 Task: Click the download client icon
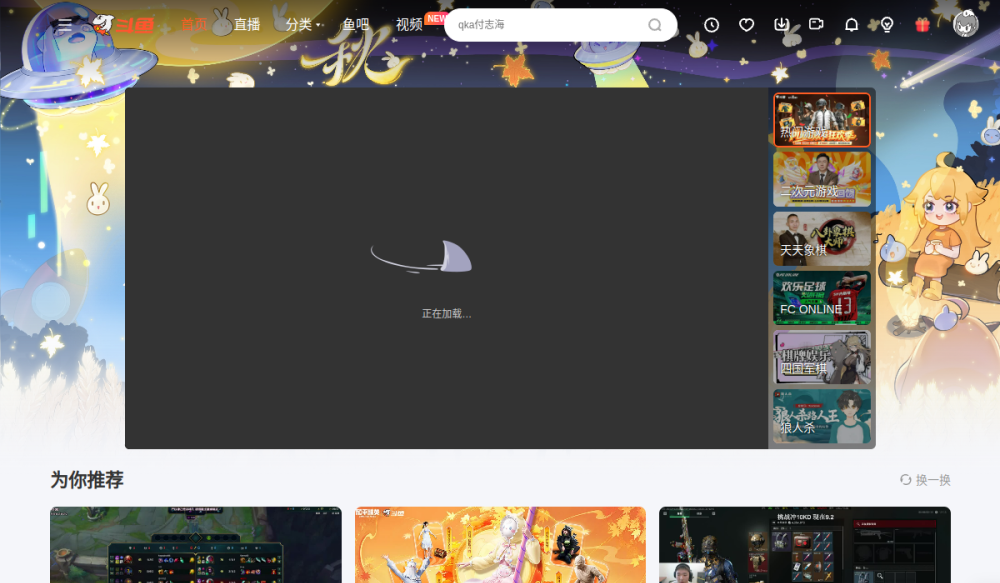click(781, 24)
